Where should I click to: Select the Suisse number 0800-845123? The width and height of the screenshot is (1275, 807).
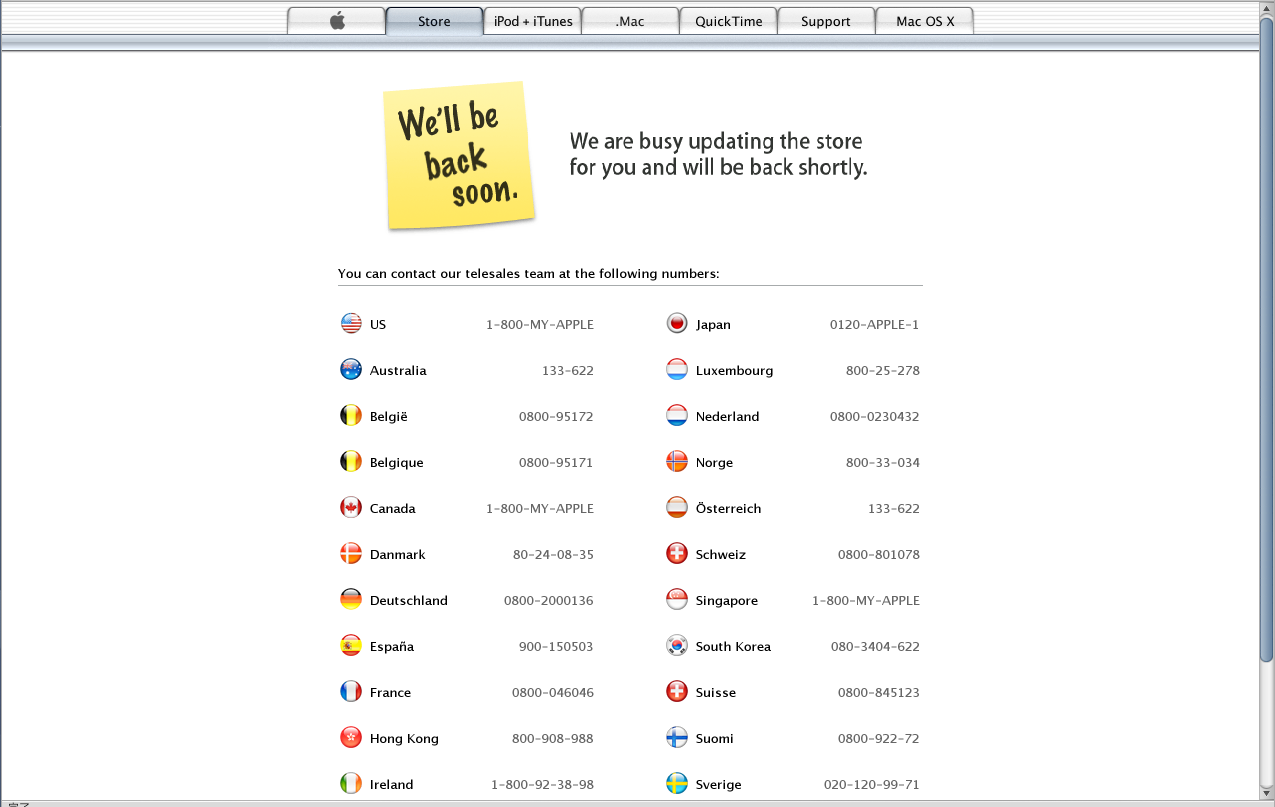(879, 693)
